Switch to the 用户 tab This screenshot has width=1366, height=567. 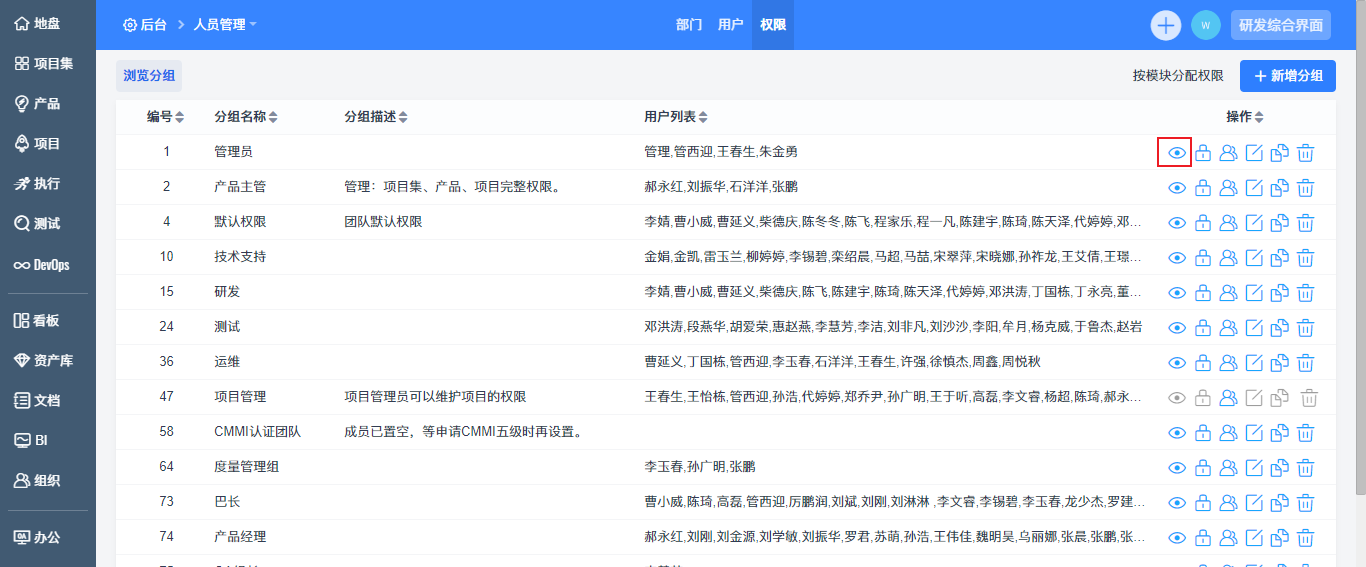(730, 25)
